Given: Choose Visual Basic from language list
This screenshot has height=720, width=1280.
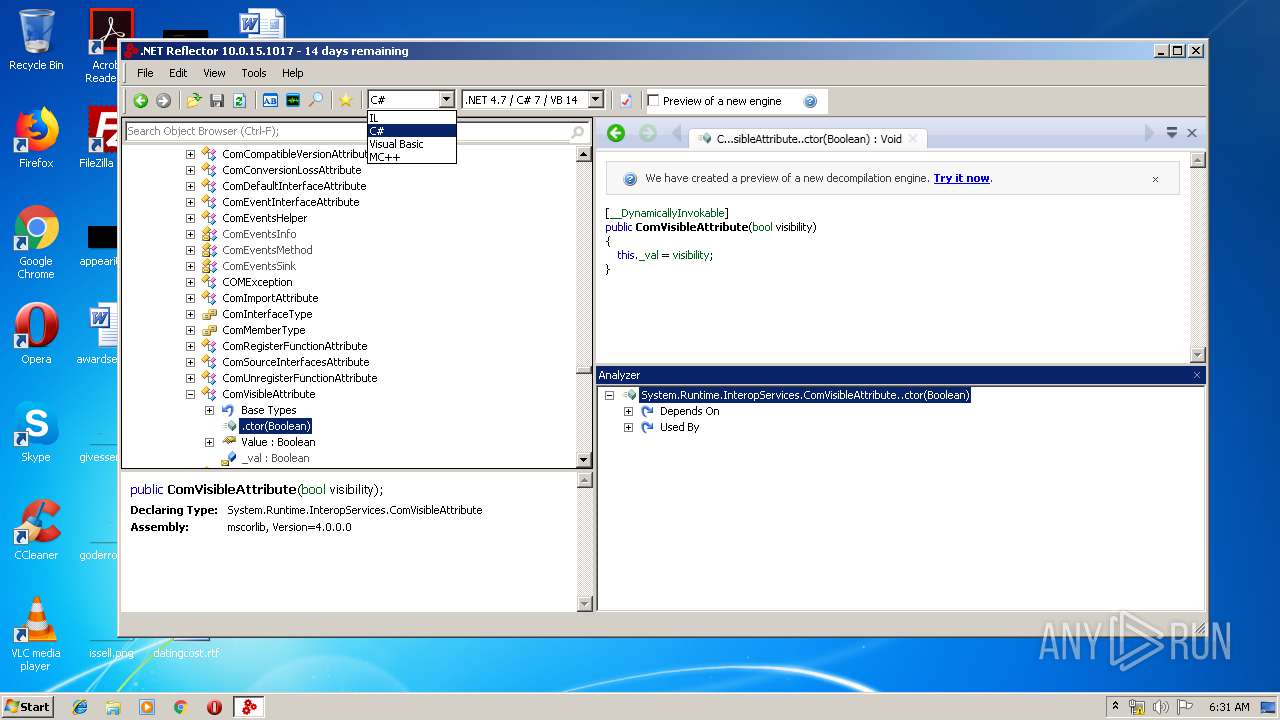Looking at the screenshot, I should 412,144.
